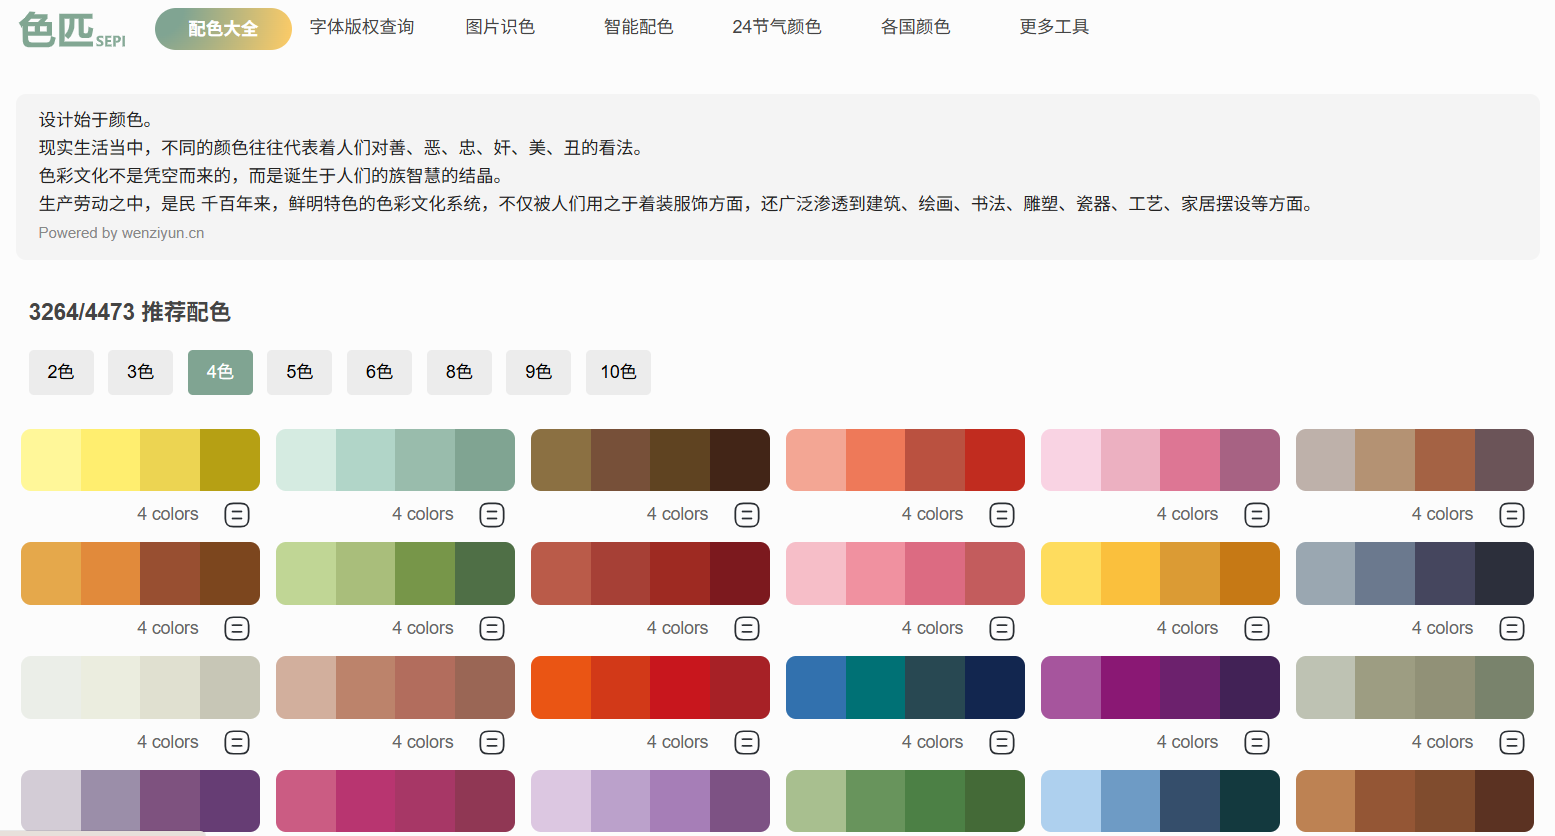Expand 更多工具 menu
Viewport: 1555px width, 836px height.
point(1054,27)
